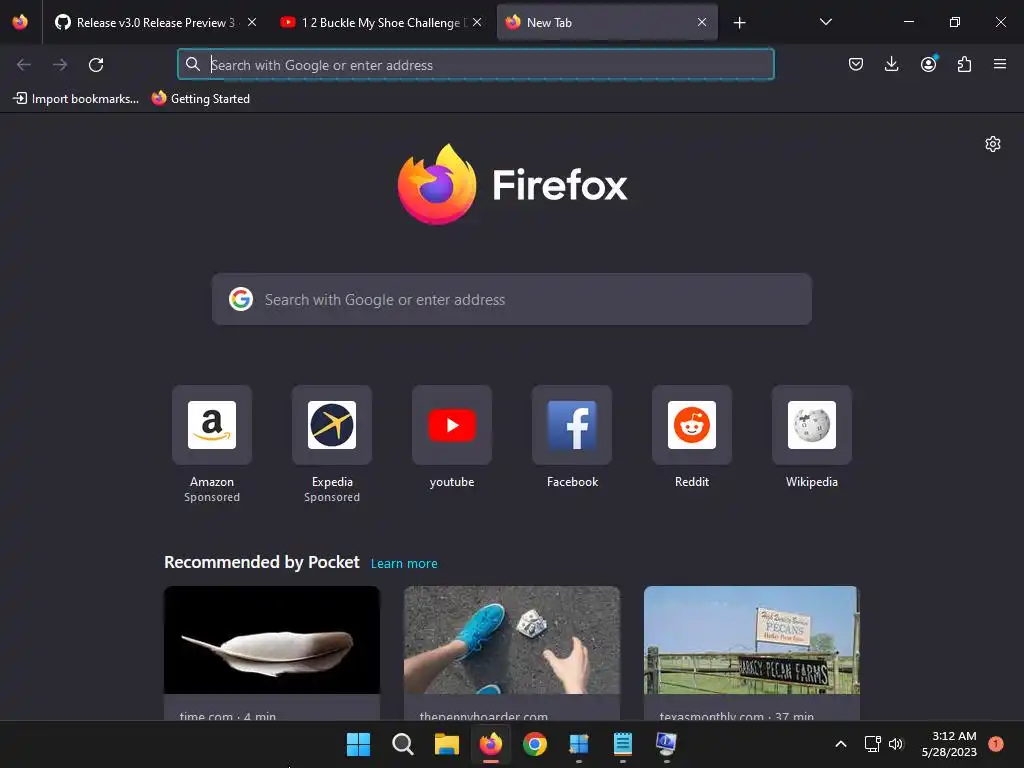This screenshot has width=1024, height=768.
Task: Switch to the Release v3.0 GitHub tab
Action: 145,23
